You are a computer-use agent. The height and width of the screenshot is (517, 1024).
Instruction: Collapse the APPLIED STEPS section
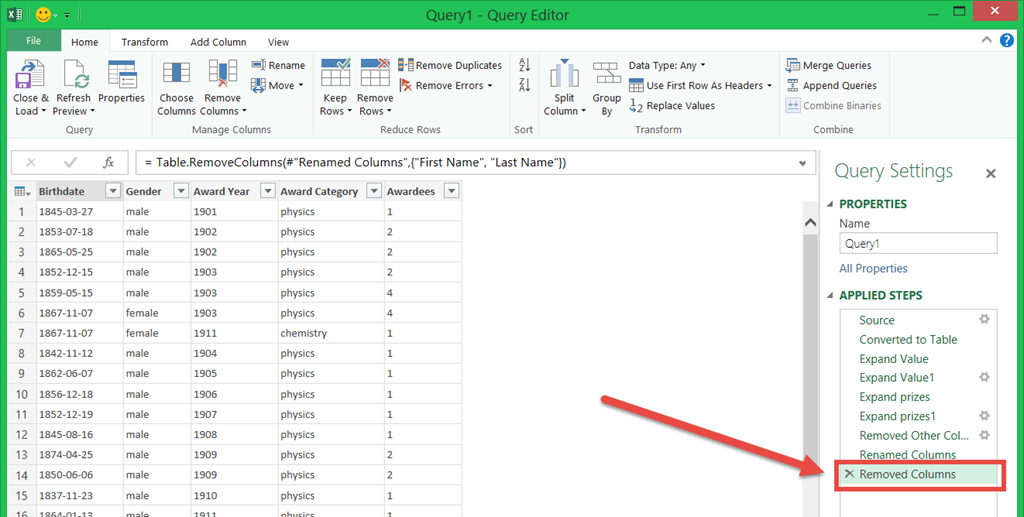click(830, 296)
